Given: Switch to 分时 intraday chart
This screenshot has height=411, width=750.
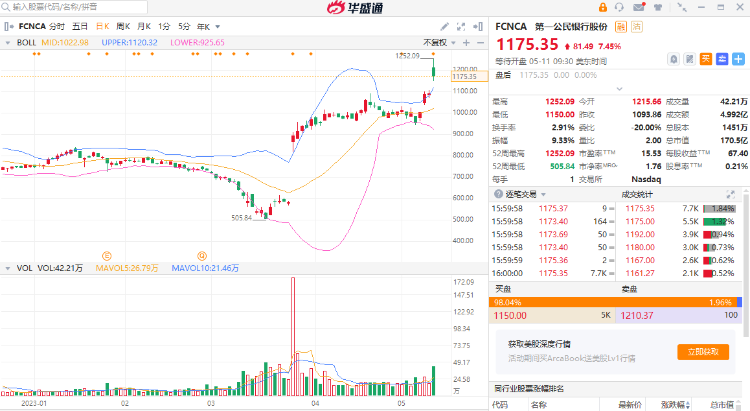Looking at the screenshot, I should (x=56, y=27).
